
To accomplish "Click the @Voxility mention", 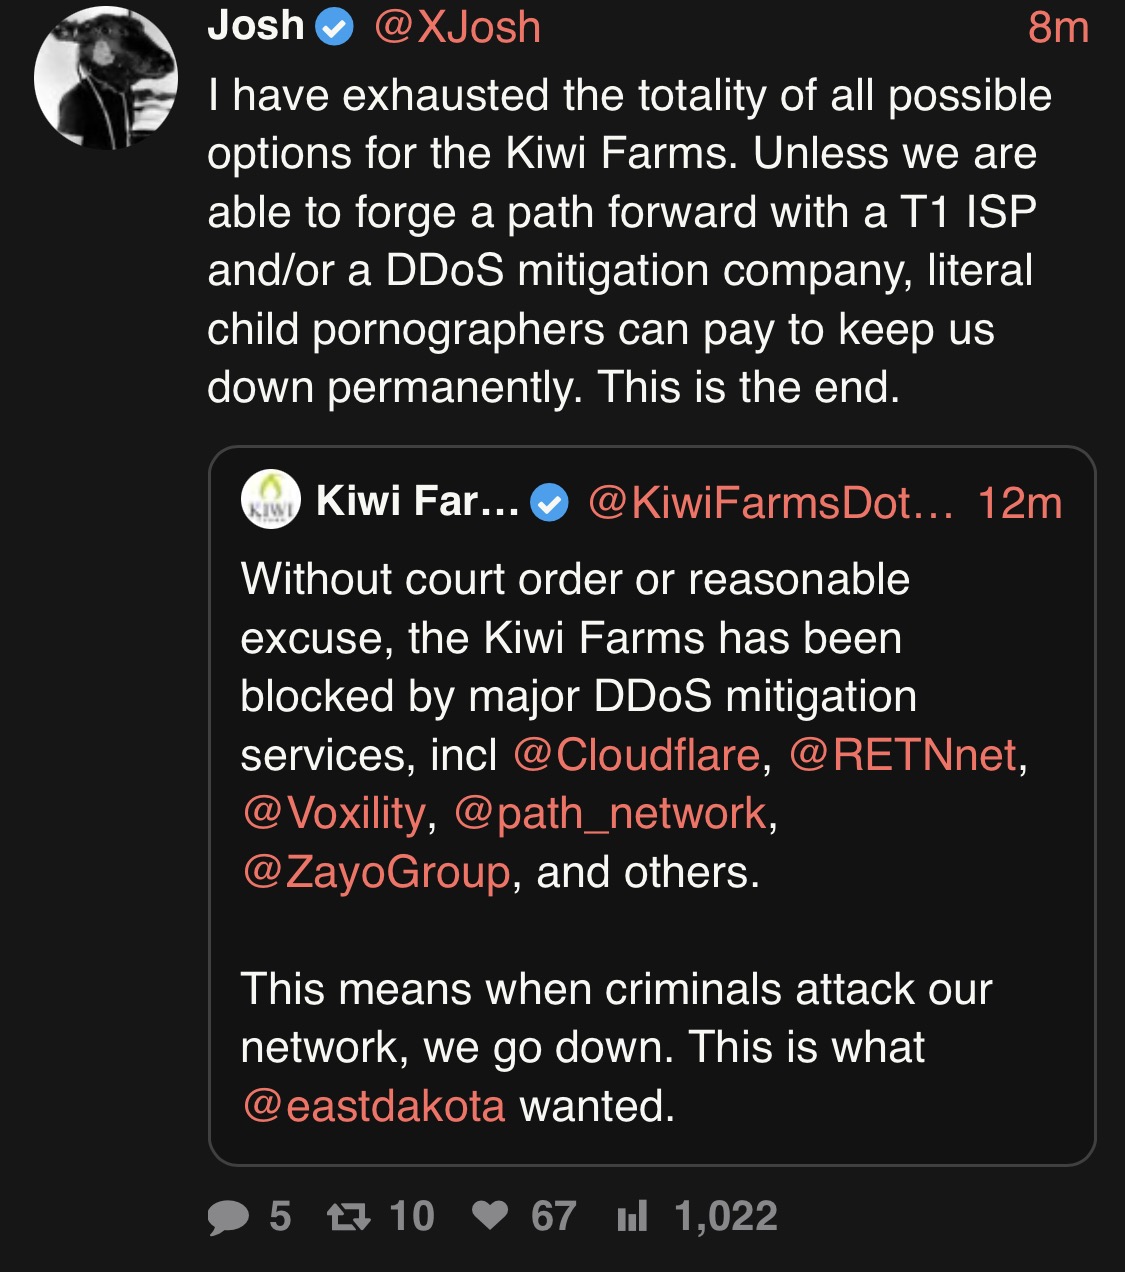I will (x=334, y=814).
